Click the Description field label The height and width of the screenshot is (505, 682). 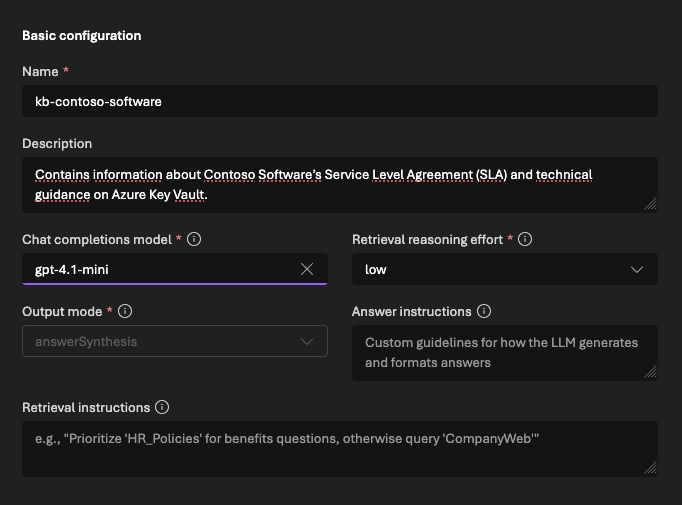click(x=57, y=144)
